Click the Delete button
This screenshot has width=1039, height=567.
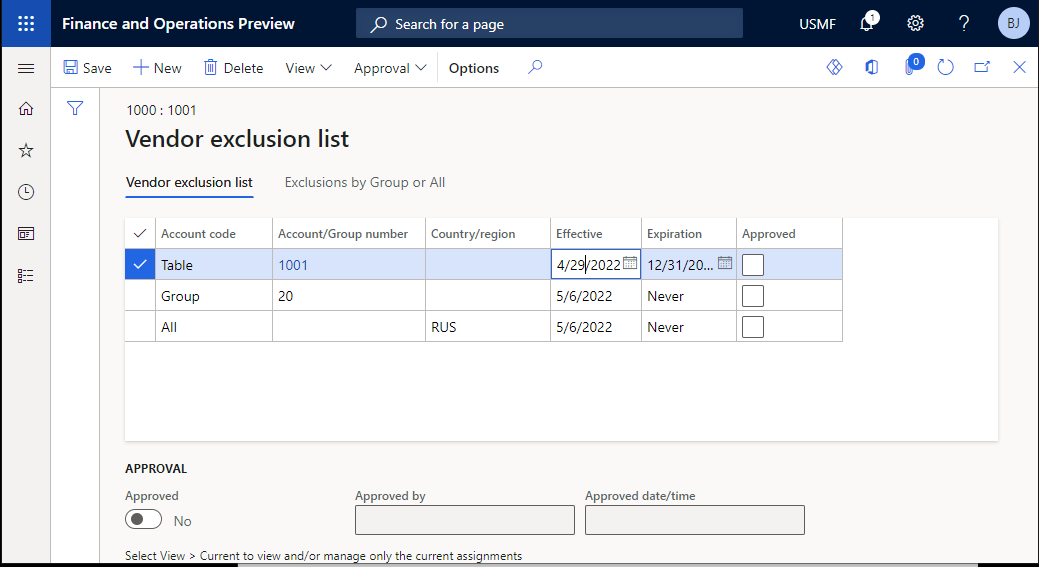point(233,68)
